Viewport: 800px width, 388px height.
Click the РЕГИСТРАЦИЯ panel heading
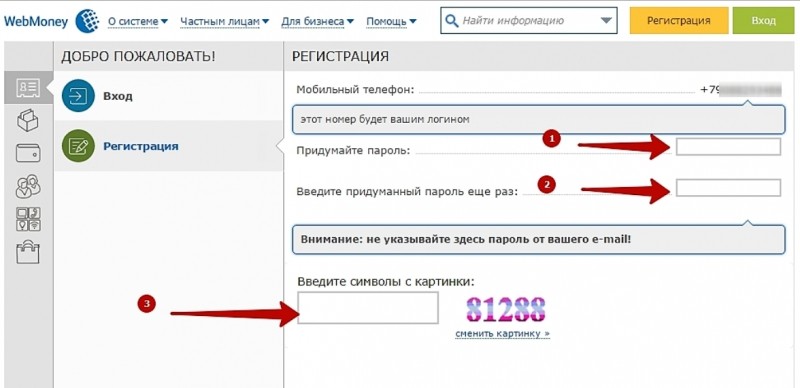point(340,56)
